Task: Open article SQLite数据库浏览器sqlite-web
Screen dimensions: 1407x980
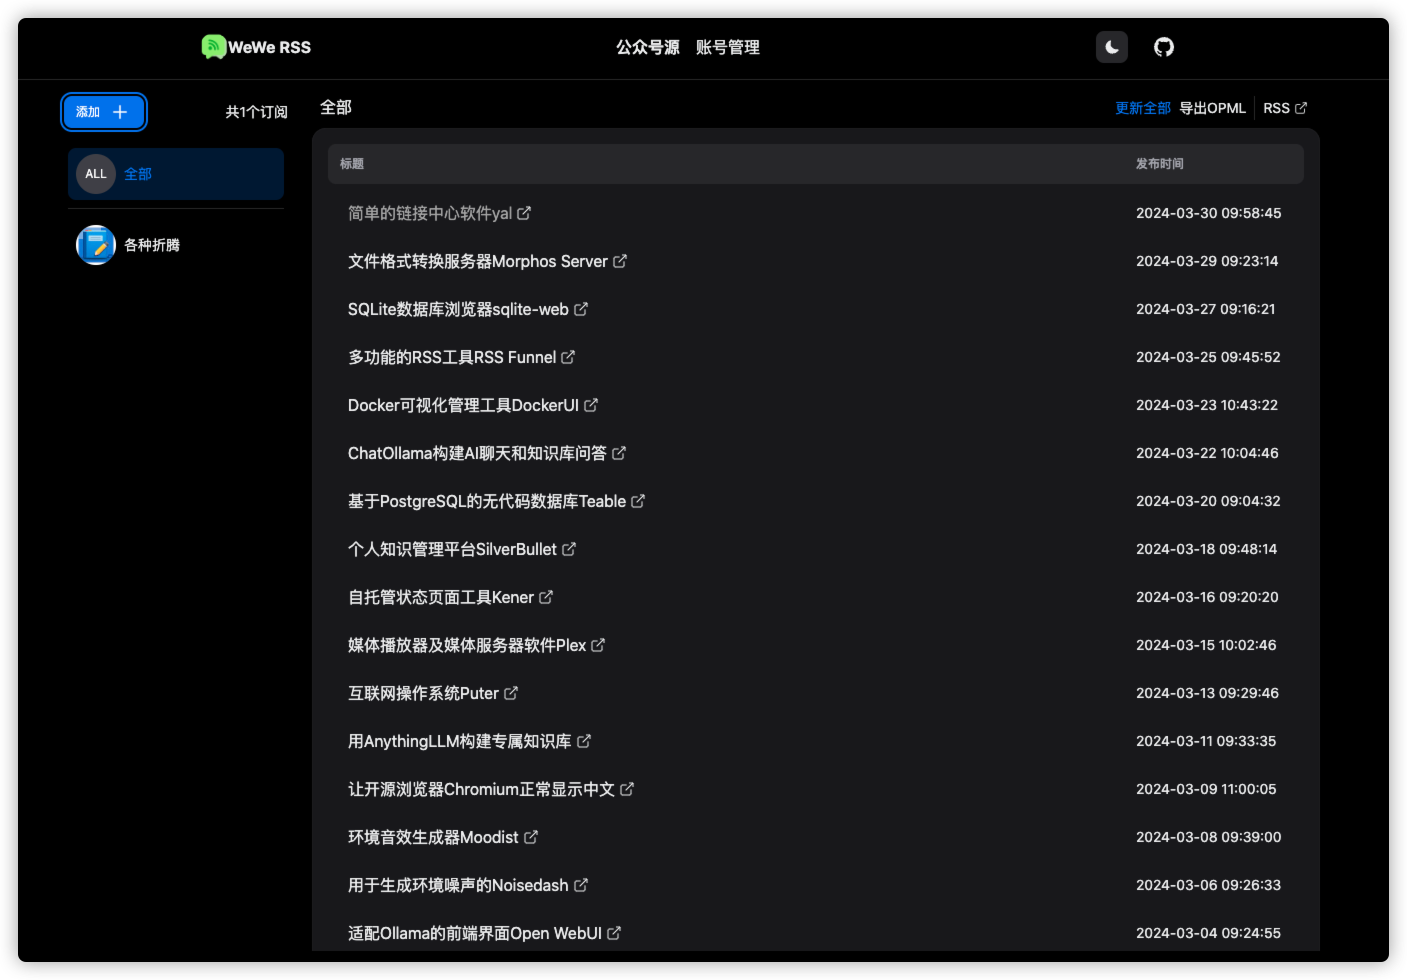Action: (x=458, y=309)
